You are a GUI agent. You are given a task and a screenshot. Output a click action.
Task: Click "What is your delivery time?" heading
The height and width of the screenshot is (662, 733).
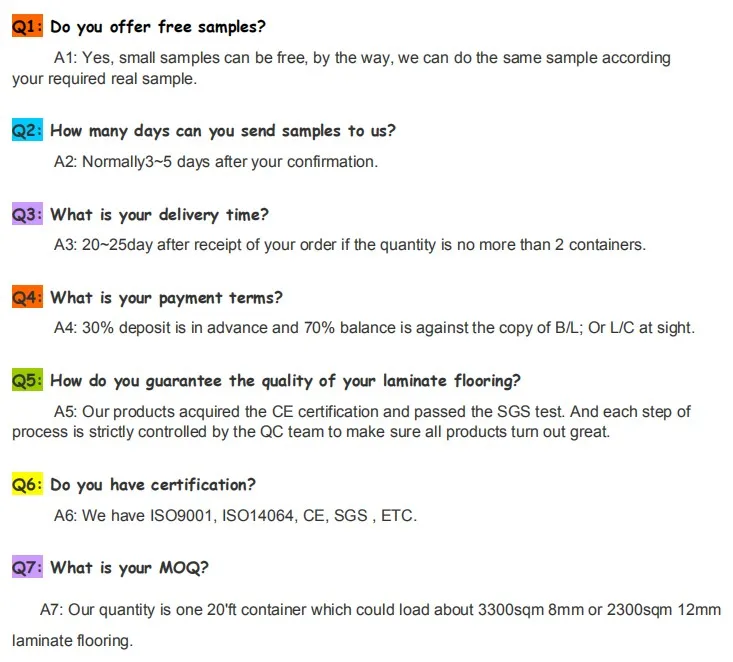159,214
